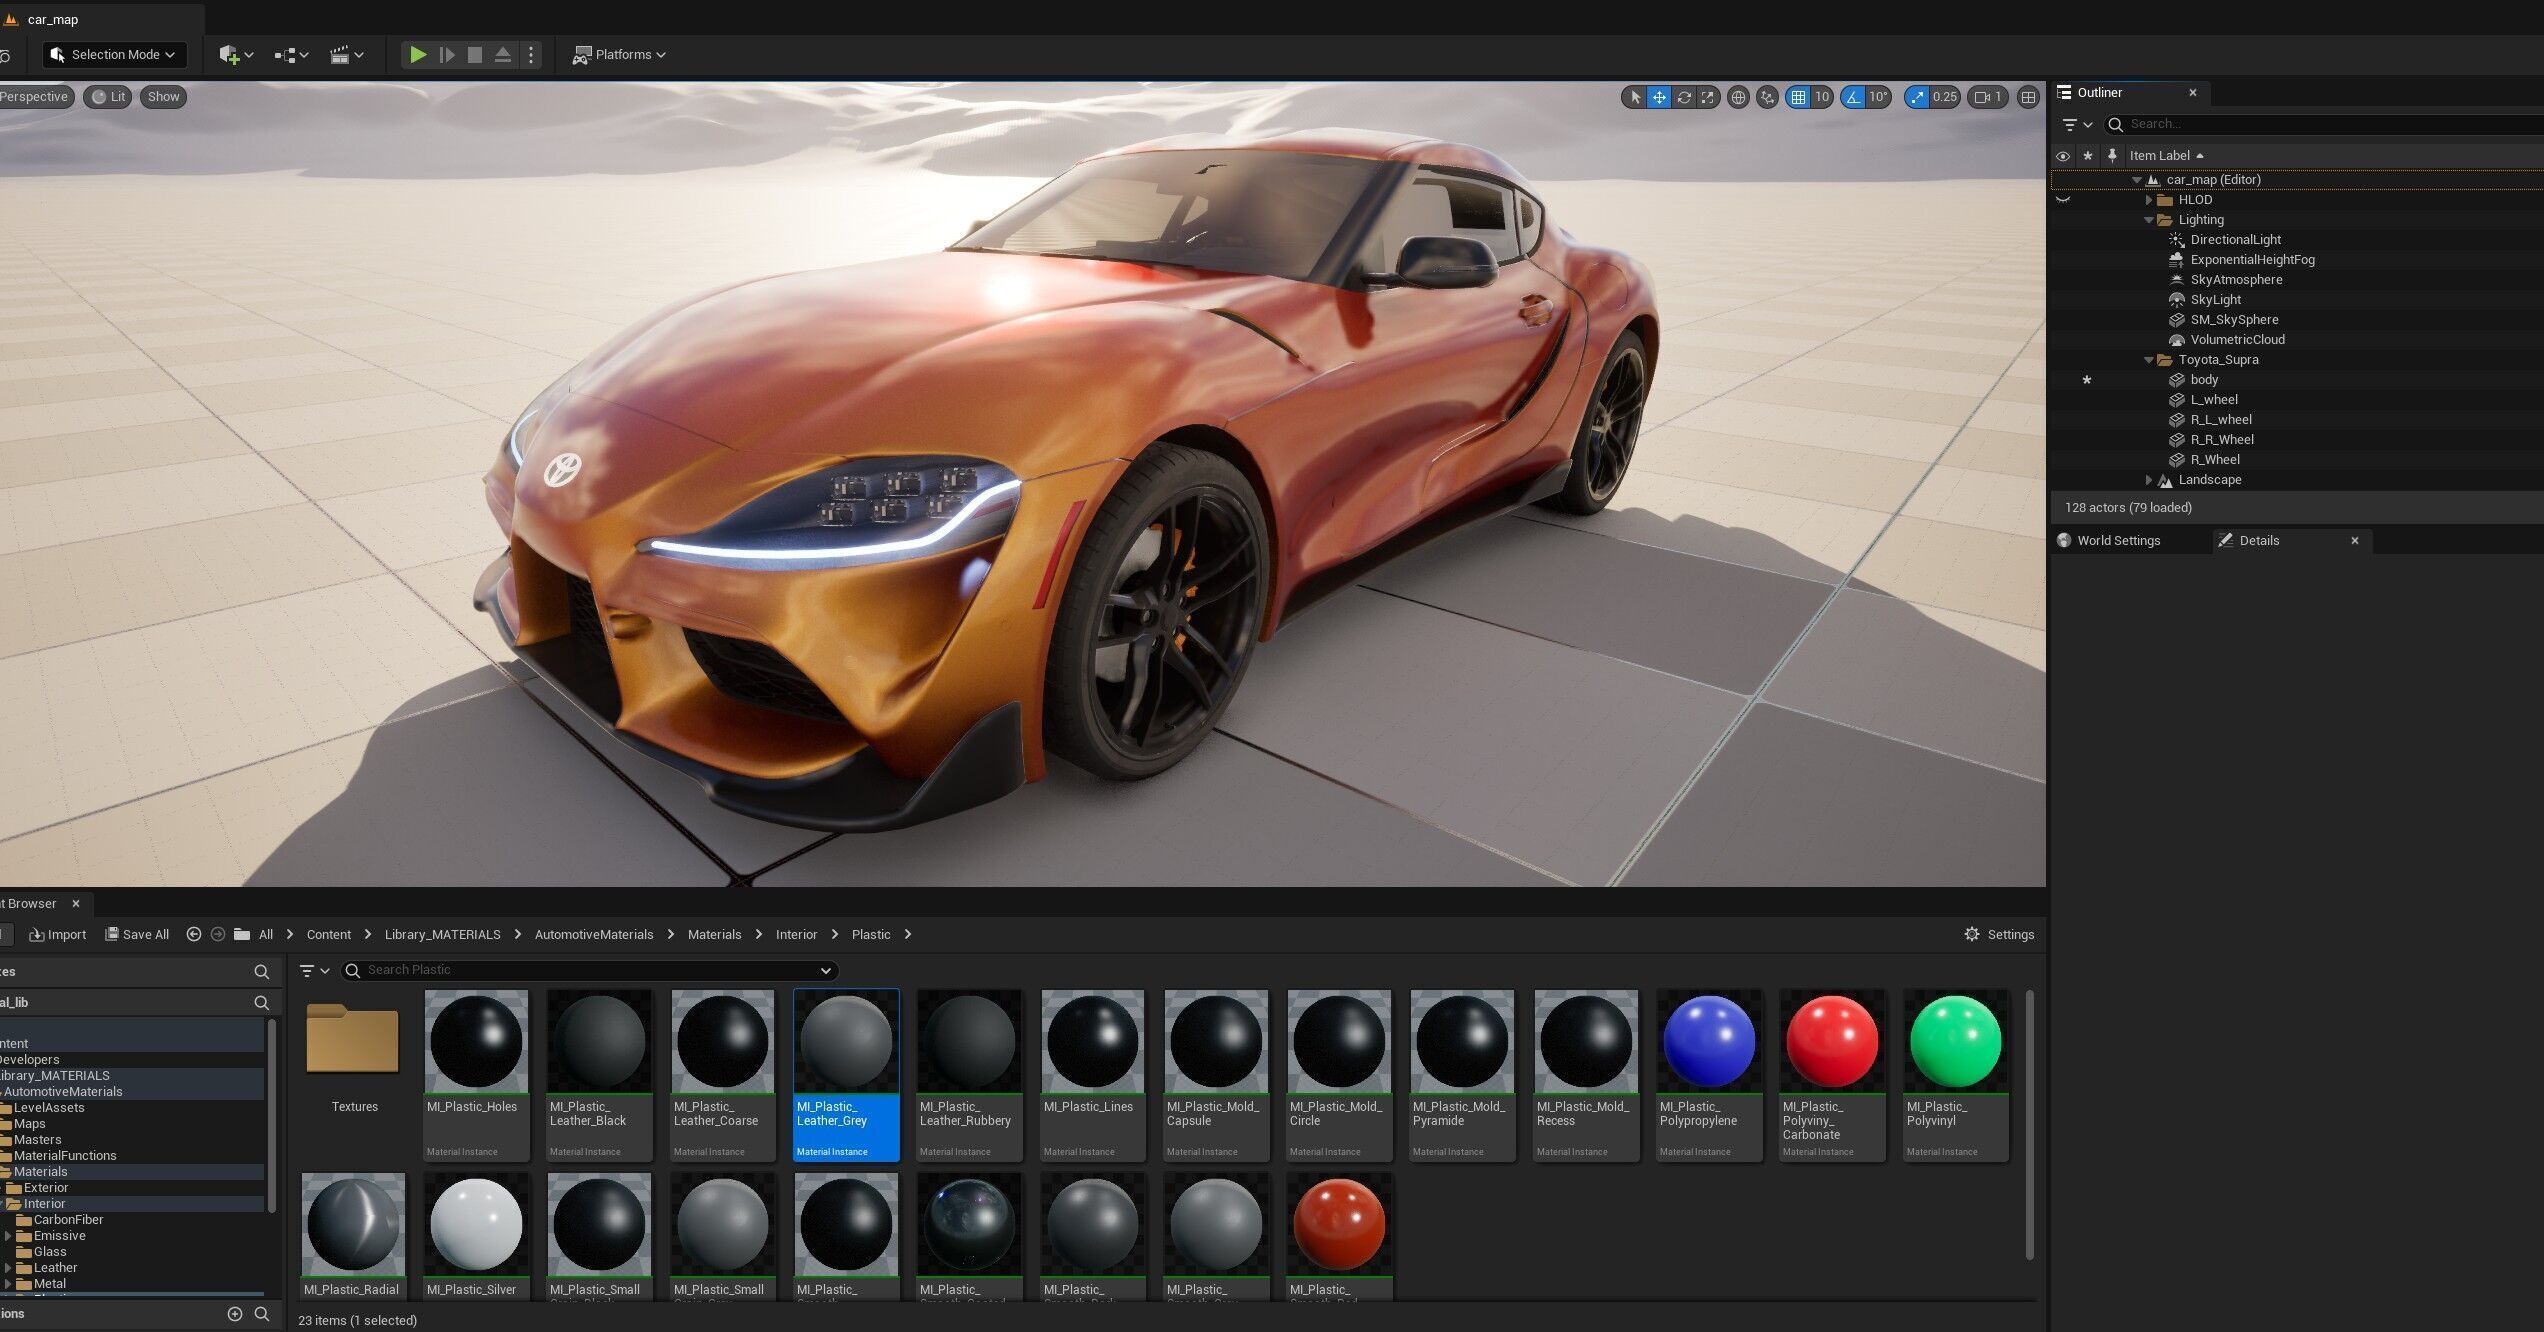The width and height of the screenshot is (2544, 1332).
Task: Click the green Play button
Action: (418, 55)
